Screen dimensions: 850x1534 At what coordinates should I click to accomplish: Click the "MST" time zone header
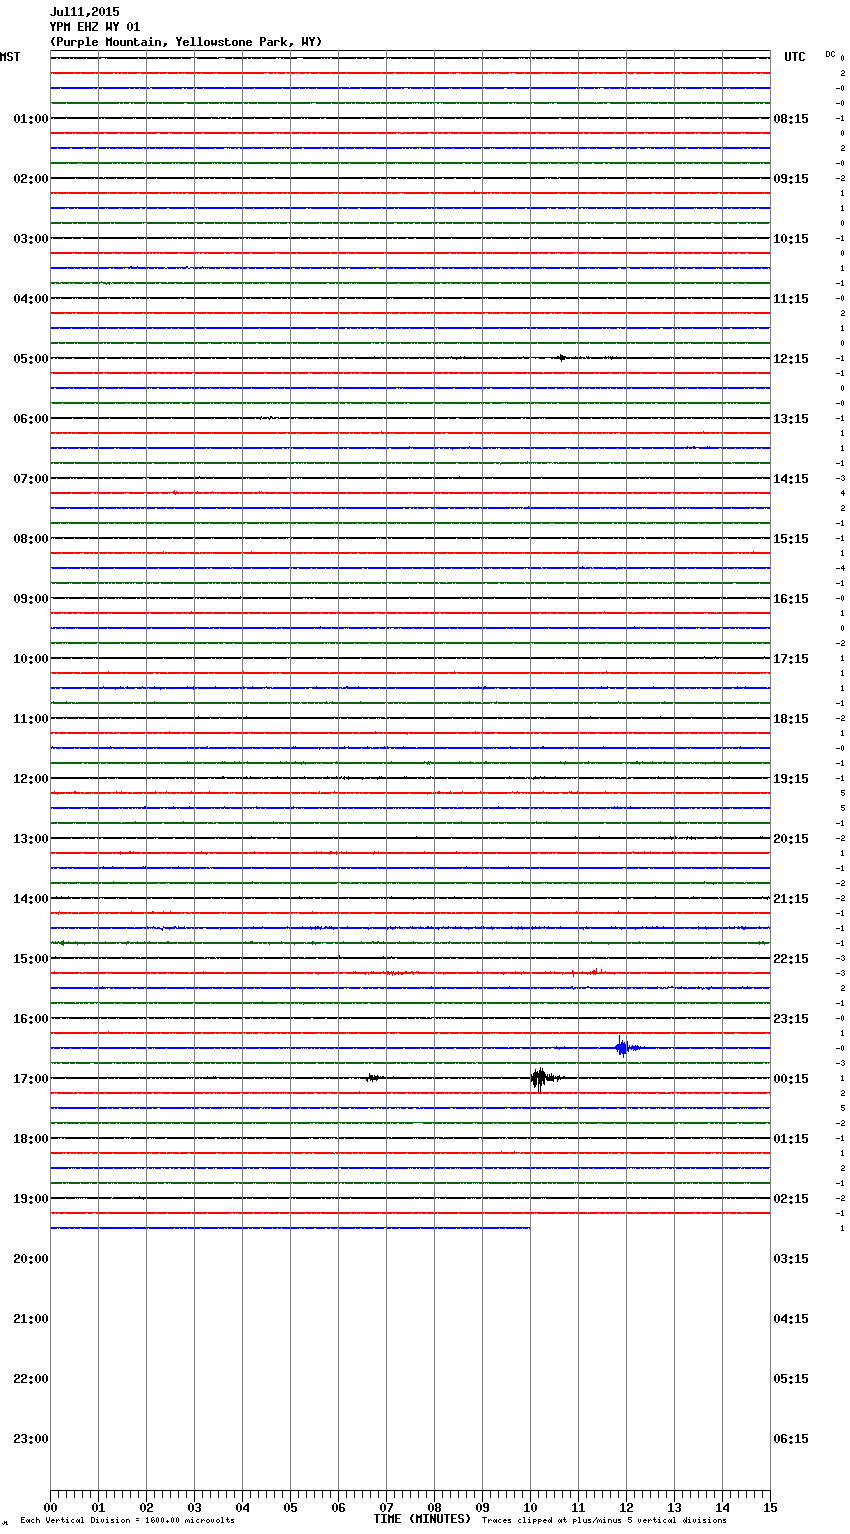pos(10,57)
